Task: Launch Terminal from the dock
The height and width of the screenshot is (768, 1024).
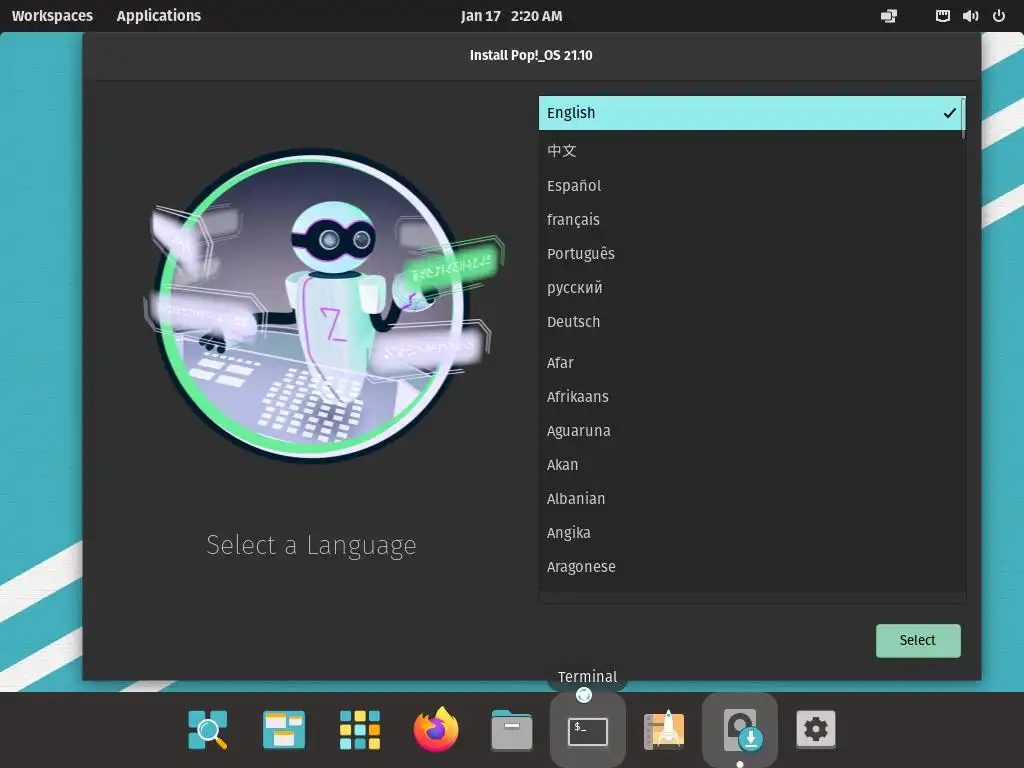Action: (588, 731)
